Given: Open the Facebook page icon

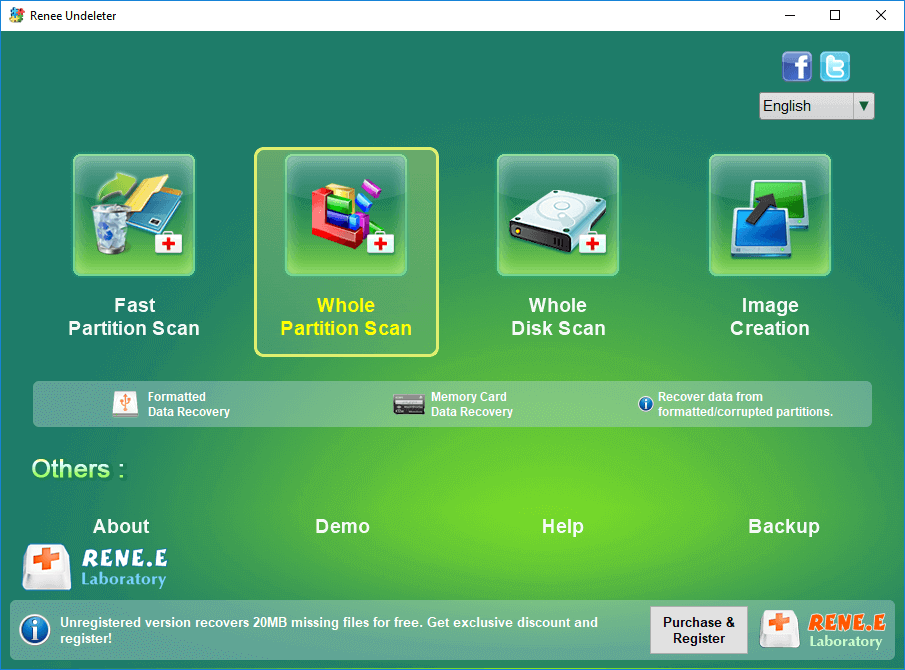Looking at the screenshot, I should [797, 67].
